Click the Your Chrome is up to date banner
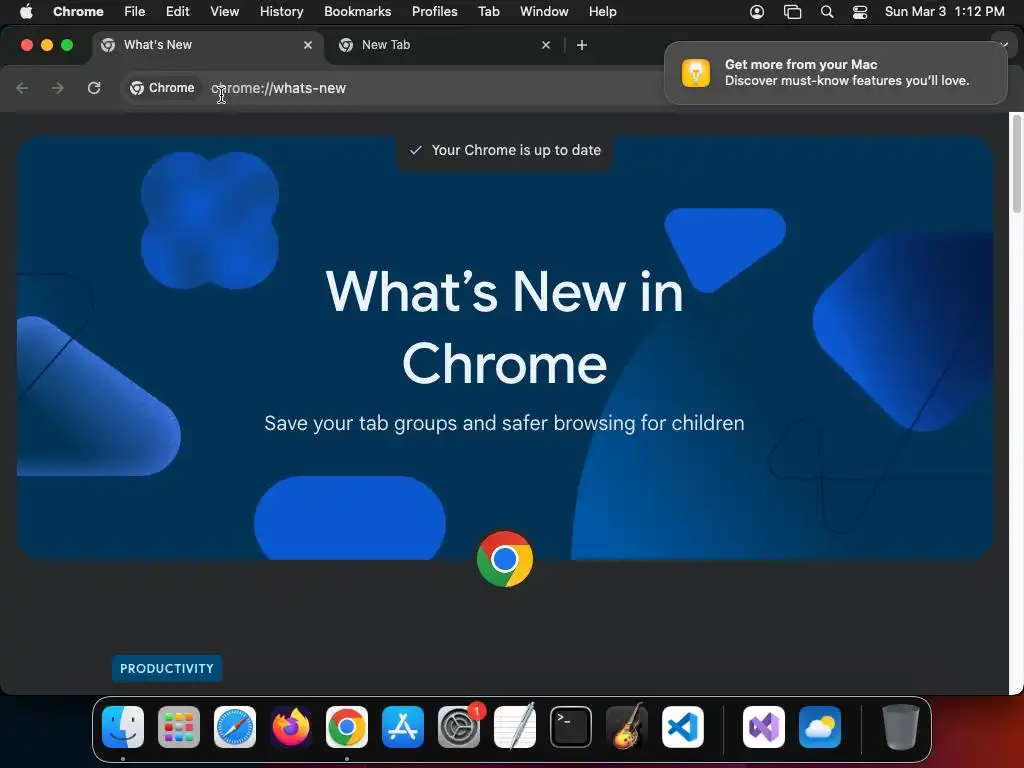Image resolution: width=1024 pixels, height=768 pixels. point(505,150)
